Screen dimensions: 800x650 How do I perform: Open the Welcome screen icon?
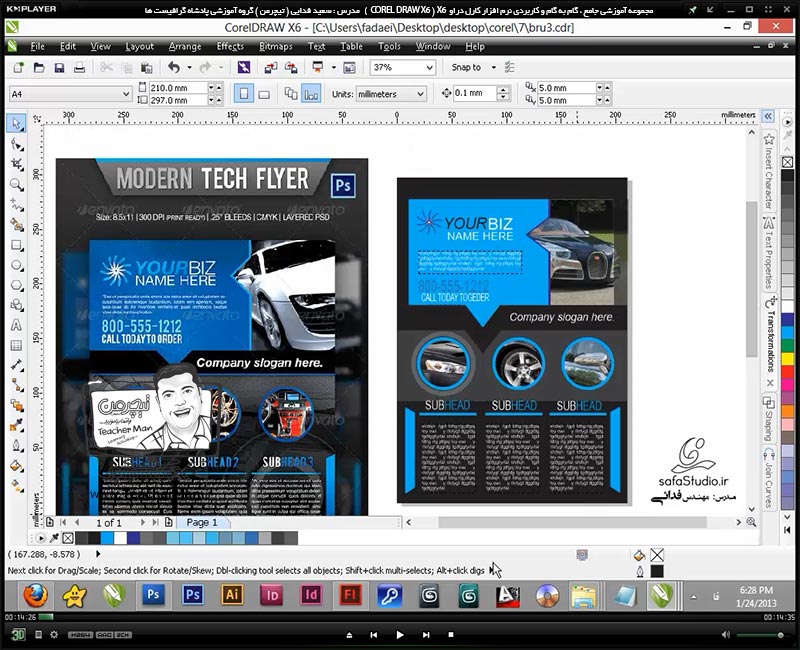(x=349, y=67)
